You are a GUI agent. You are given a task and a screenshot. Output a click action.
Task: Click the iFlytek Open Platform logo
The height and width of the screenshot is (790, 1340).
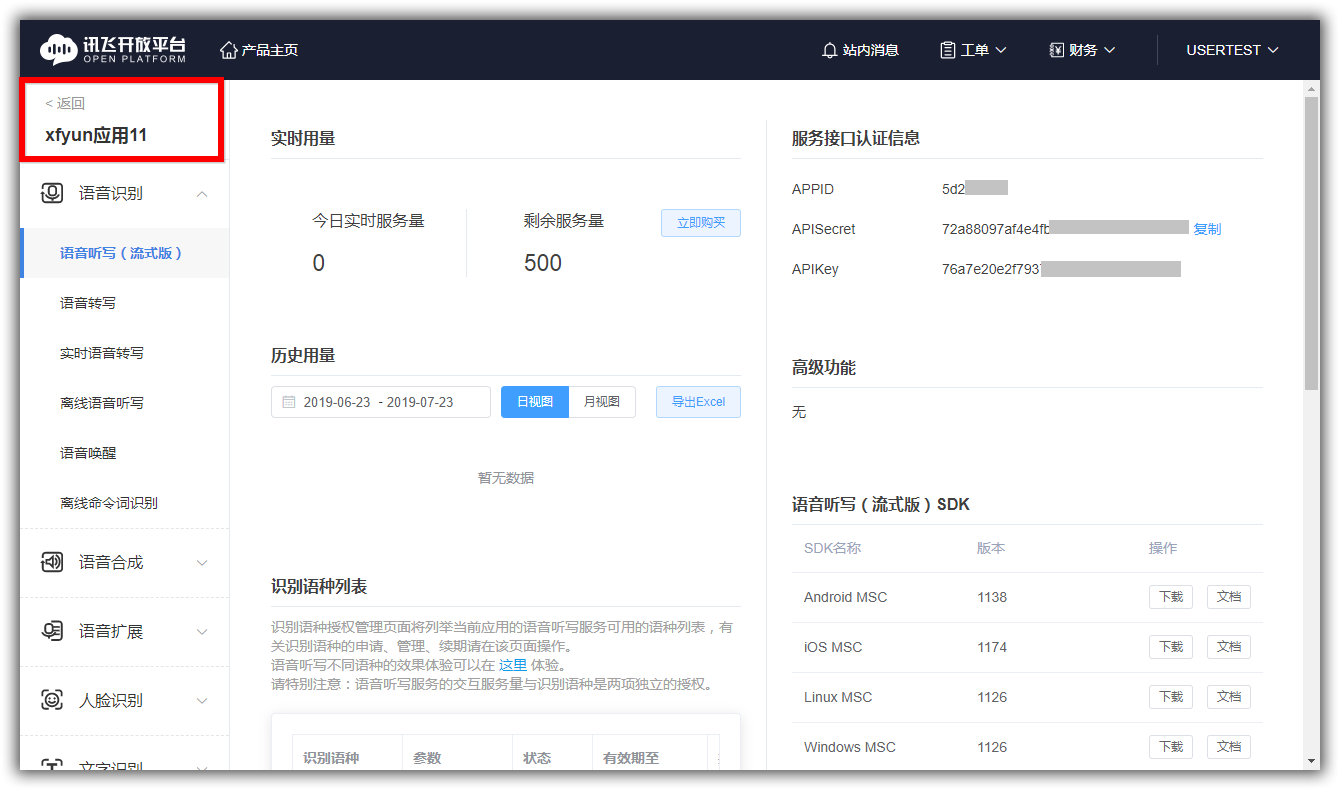coord(113,50)
